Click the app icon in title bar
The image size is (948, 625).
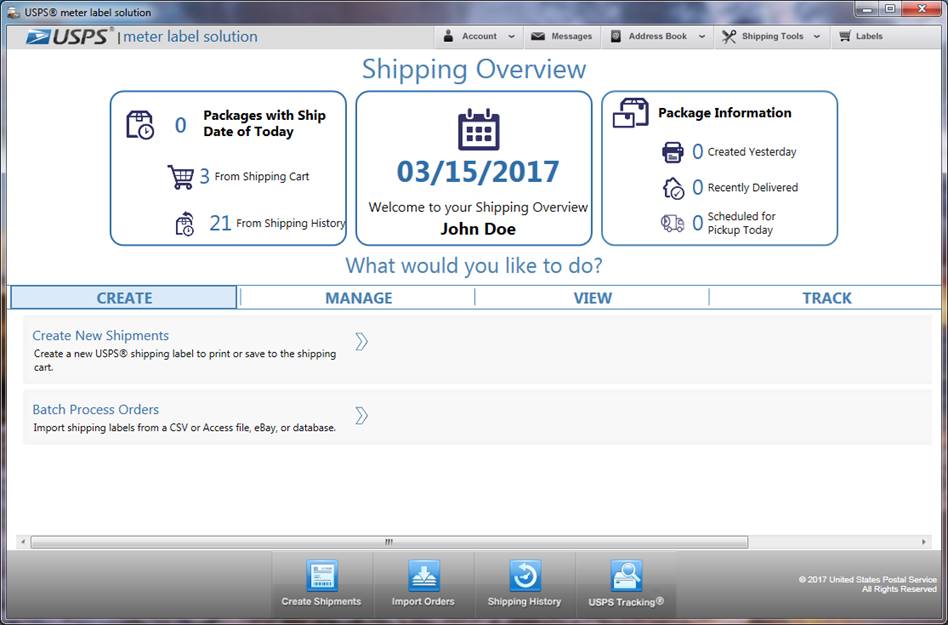coord(13,12)
